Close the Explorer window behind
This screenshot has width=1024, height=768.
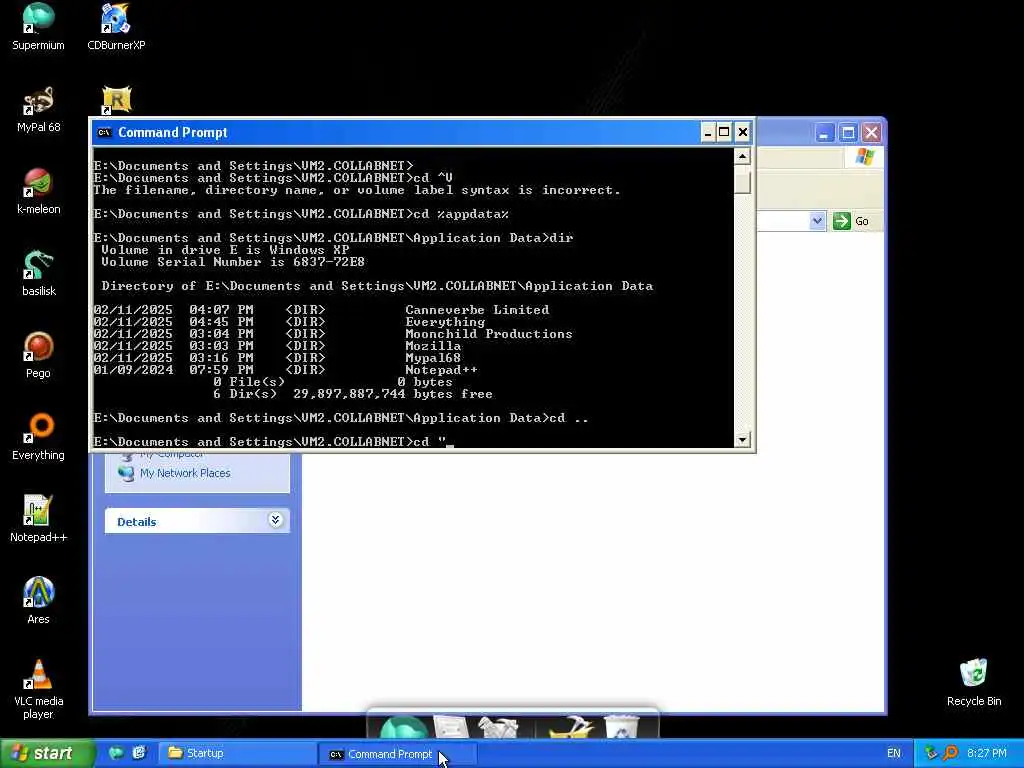[871, 133]
